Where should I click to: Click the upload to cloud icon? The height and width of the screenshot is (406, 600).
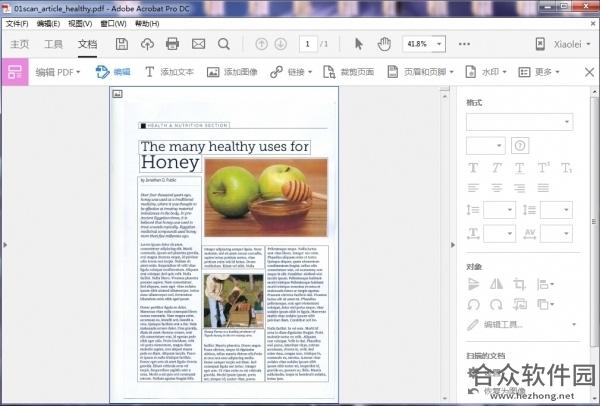147,44
